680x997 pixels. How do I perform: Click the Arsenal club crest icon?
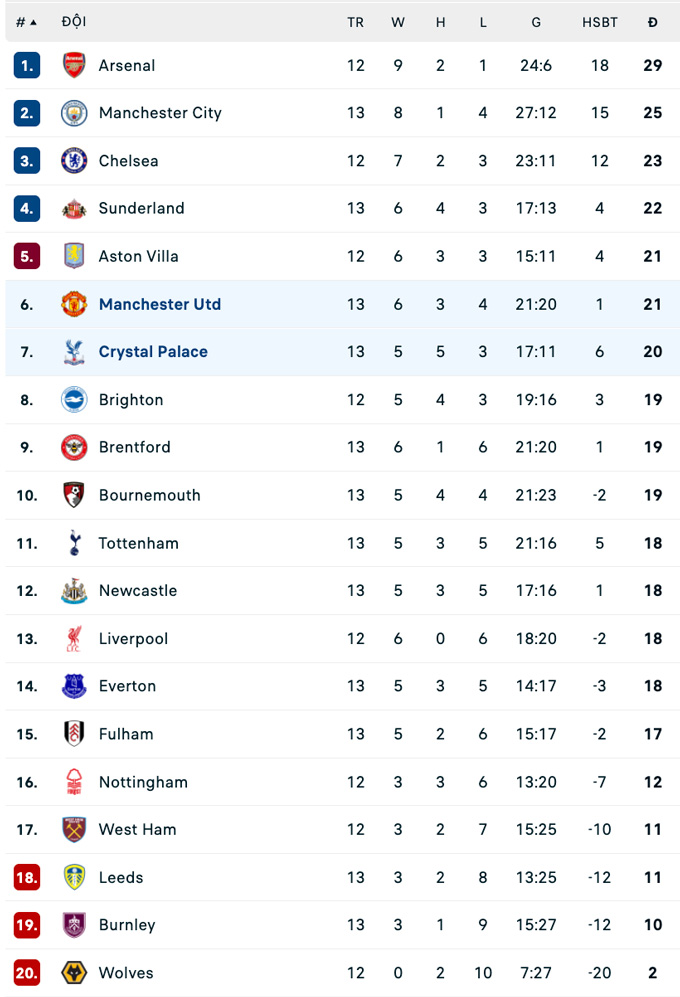pos(74,66)
